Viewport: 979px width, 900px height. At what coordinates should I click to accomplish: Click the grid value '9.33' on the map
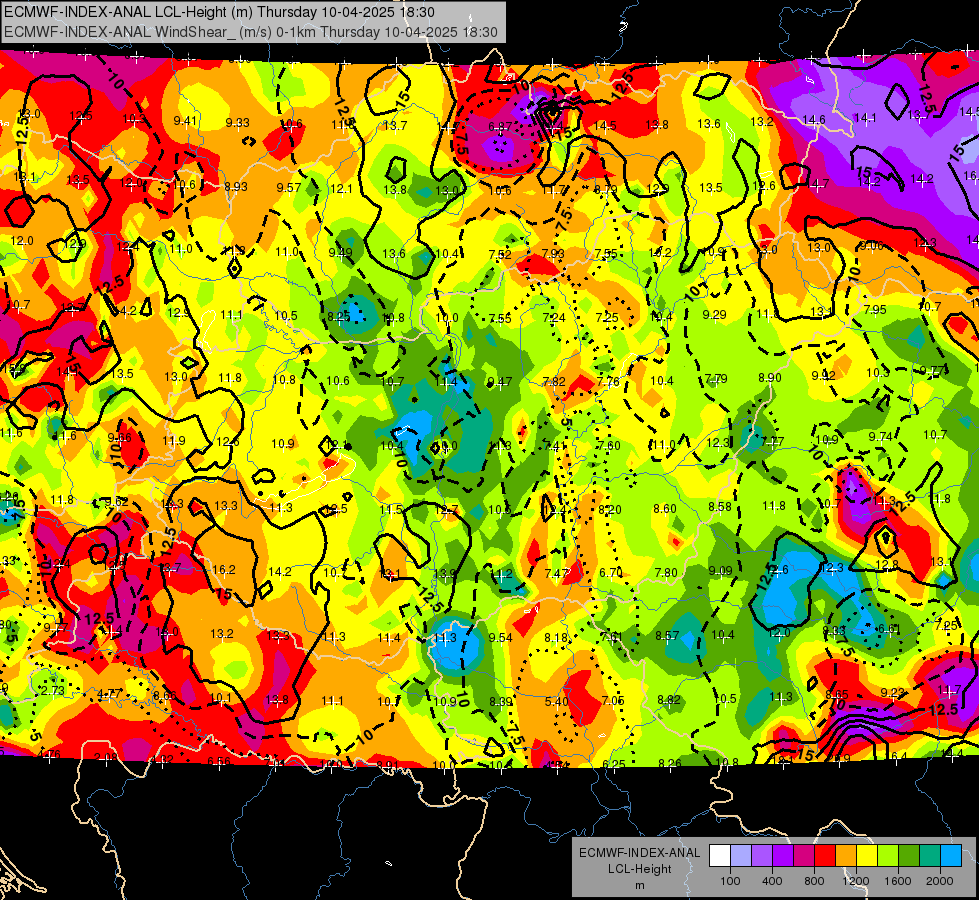237,123
